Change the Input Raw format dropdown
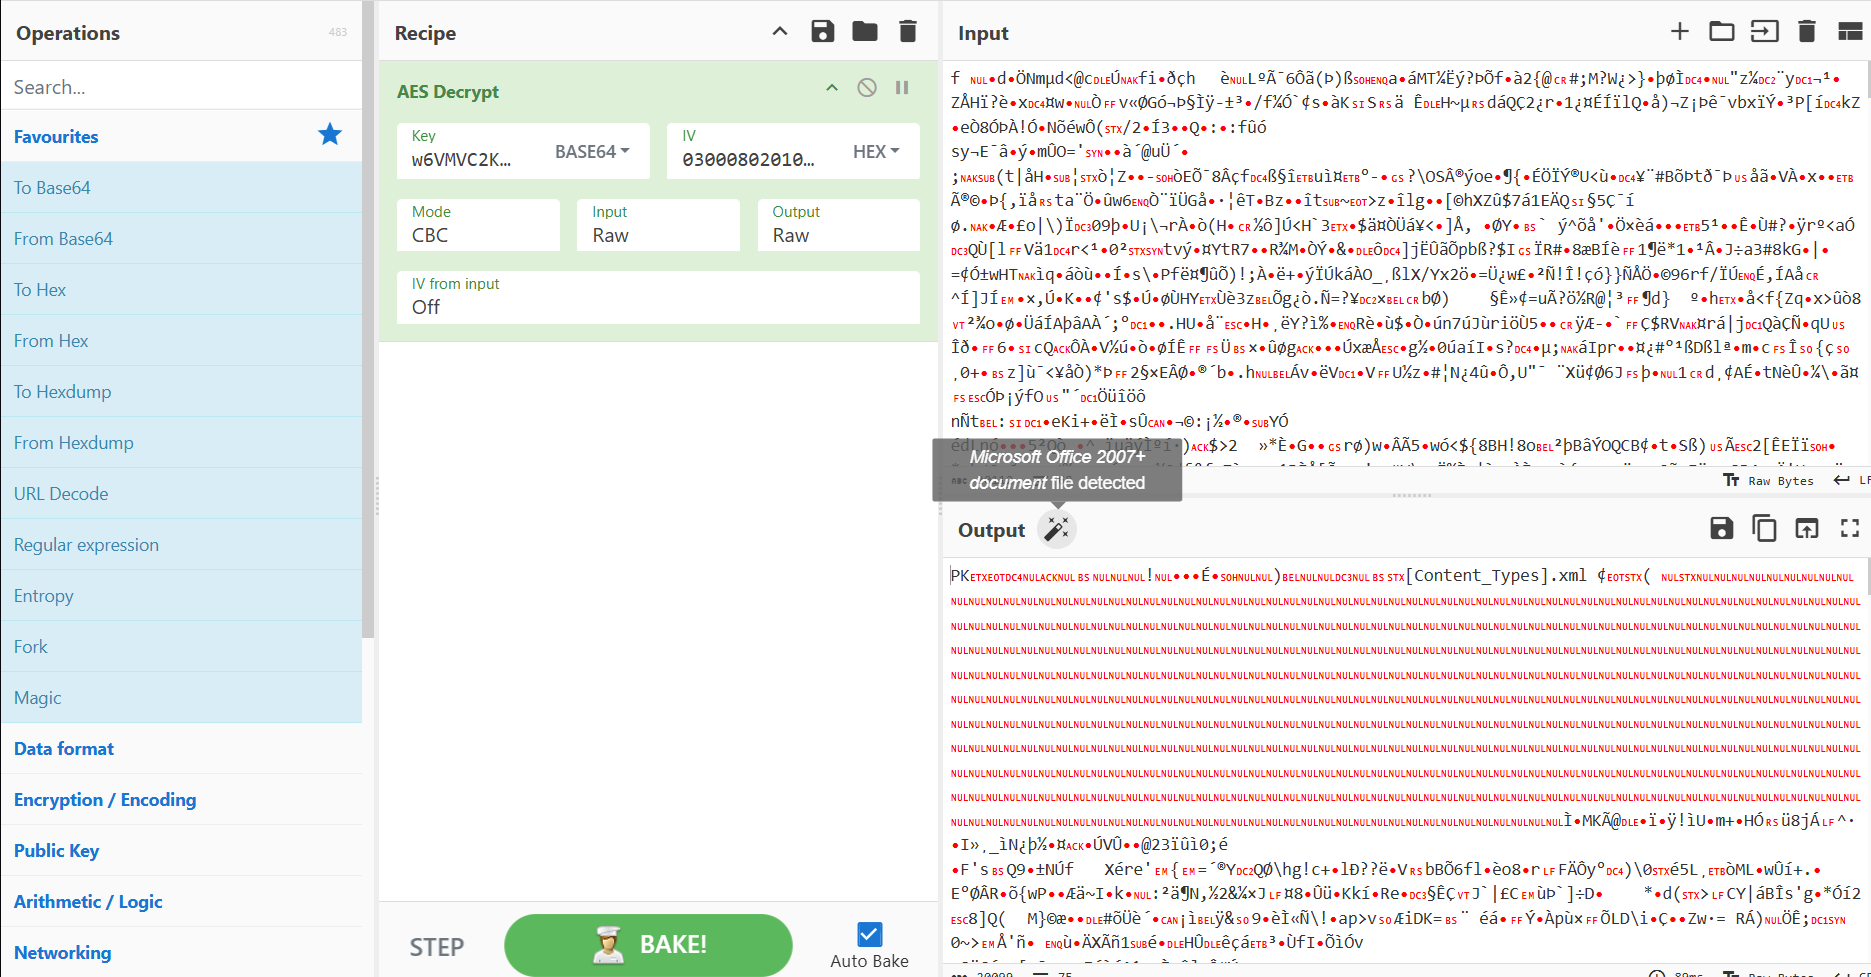 tap(658, 225)
